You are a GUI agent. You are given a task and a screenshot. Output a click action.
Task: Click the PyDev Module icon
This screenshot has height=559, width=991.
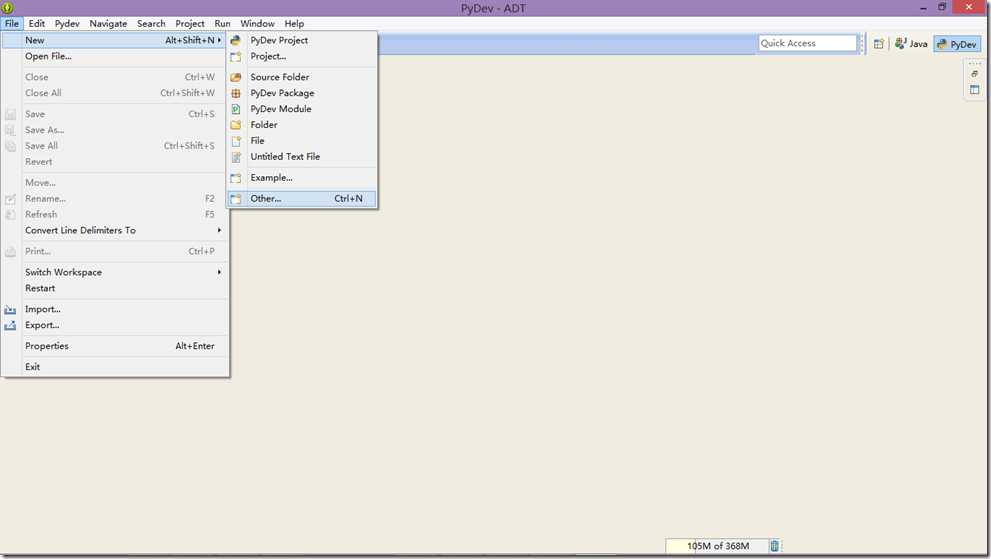[236, 109]
